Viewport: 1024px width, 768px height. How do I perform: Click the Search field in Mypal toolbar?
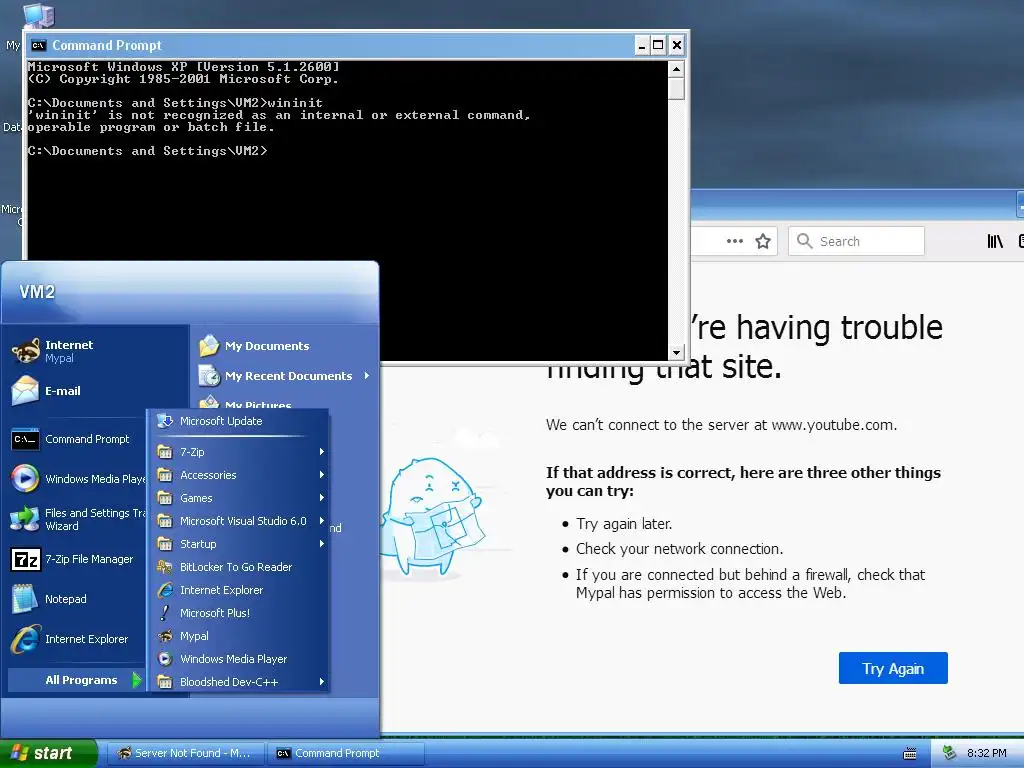tap(856, 241)
